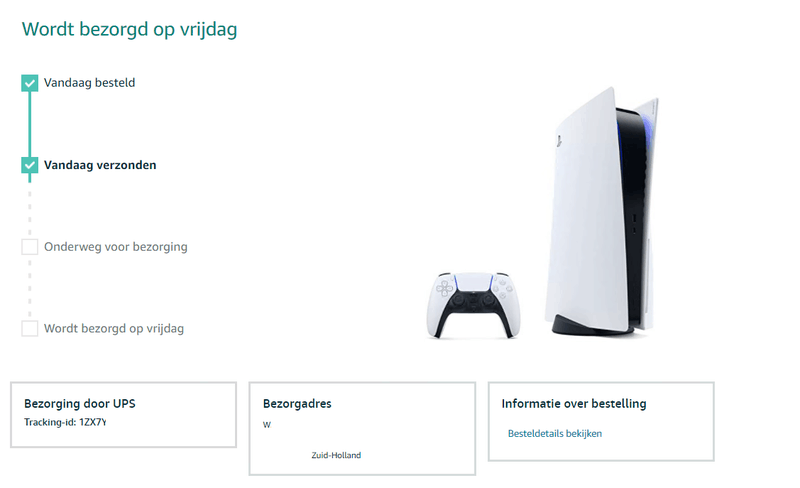Click the green progress line between completed steps
Image resolution: width=800 pixels, height=488 pixels.
point(30,125)
